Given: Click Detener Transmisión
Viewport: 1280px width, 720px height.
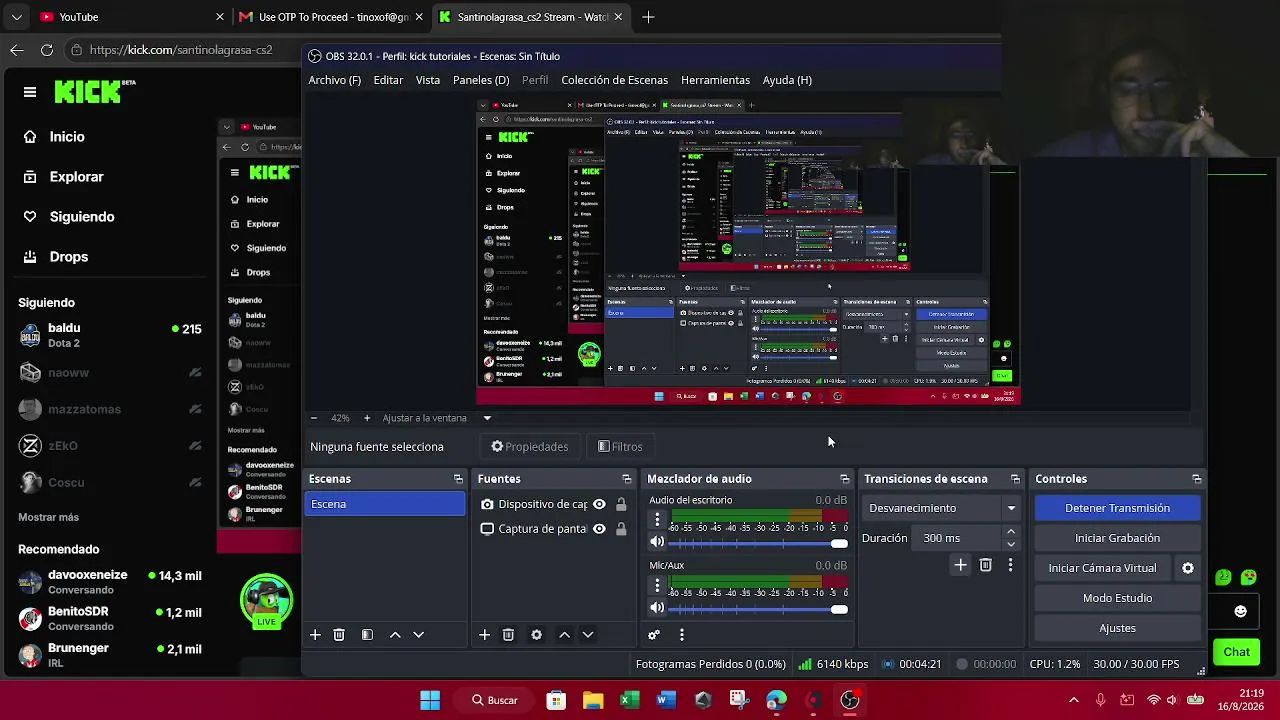Looking at the screenshot, I should pyautogui.click(x=1117, y=508).
